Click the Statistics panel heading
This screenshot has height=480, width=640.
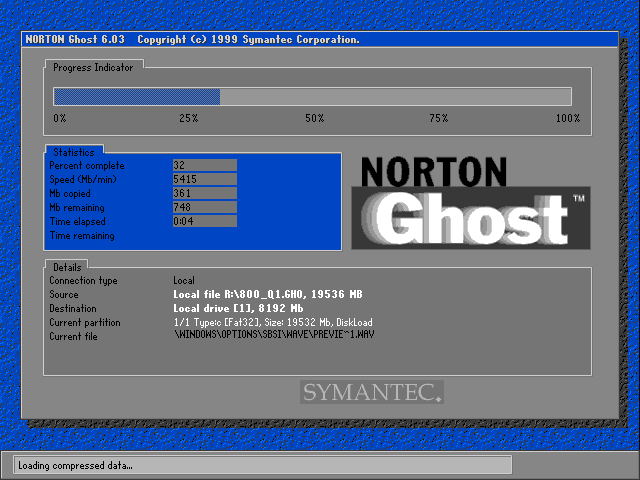coord(74,152)
